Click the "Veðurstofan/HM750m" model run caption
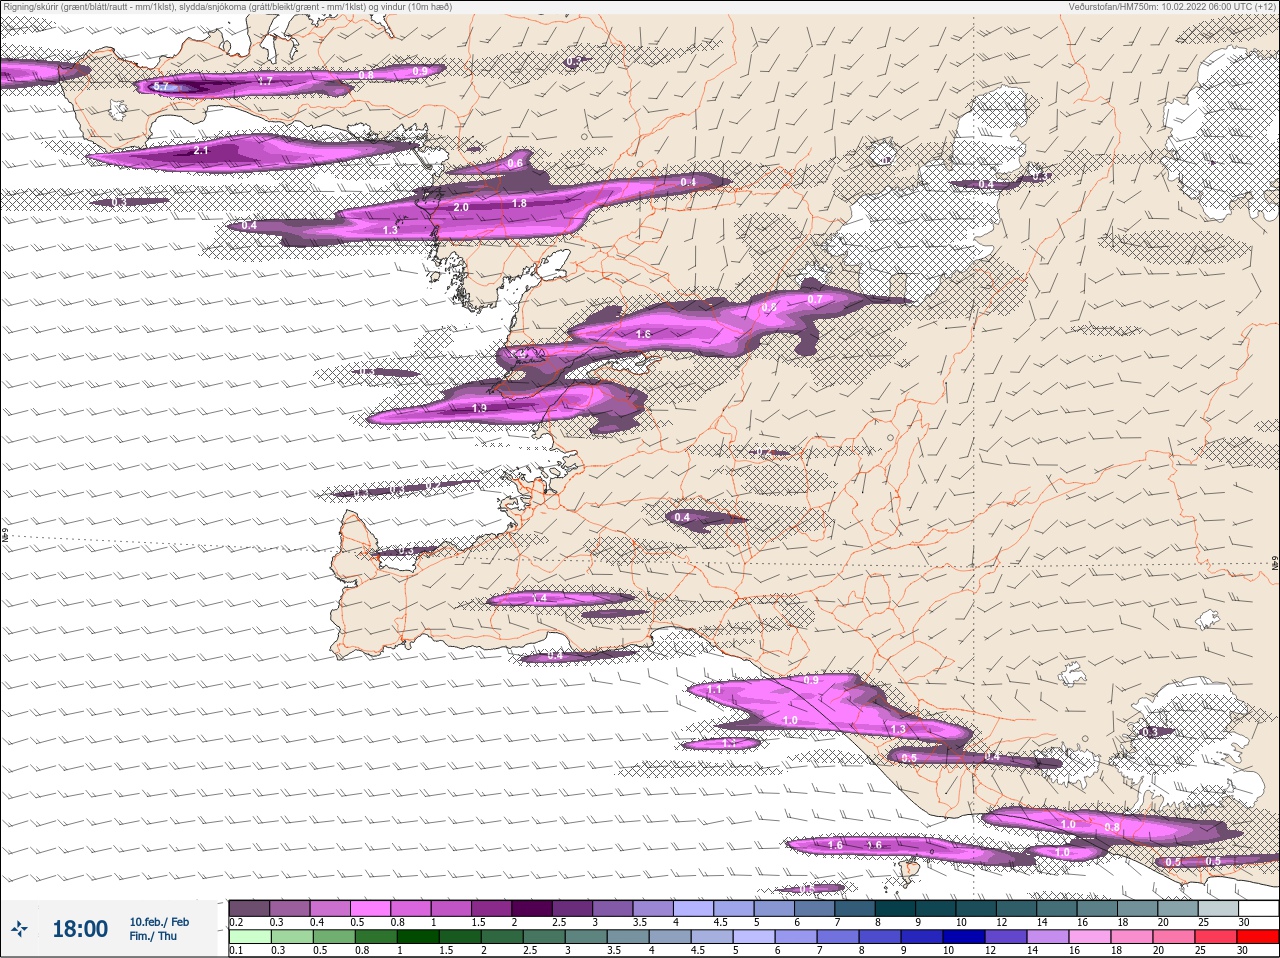This screenshot has width=1280, height=958. (1172, 7)
